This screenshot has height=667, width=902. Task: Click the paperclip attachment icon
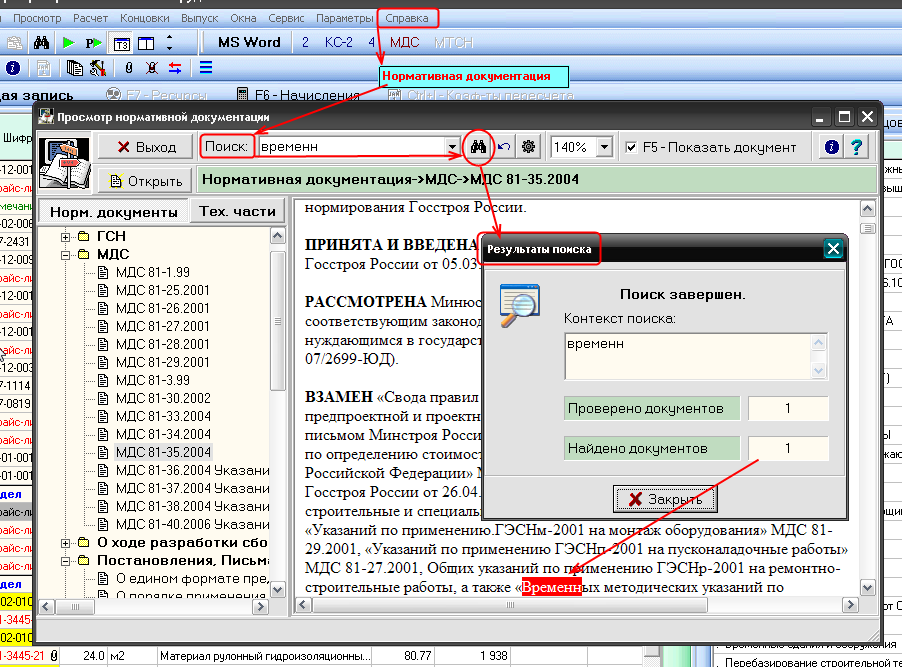click(x=129, y=68)
